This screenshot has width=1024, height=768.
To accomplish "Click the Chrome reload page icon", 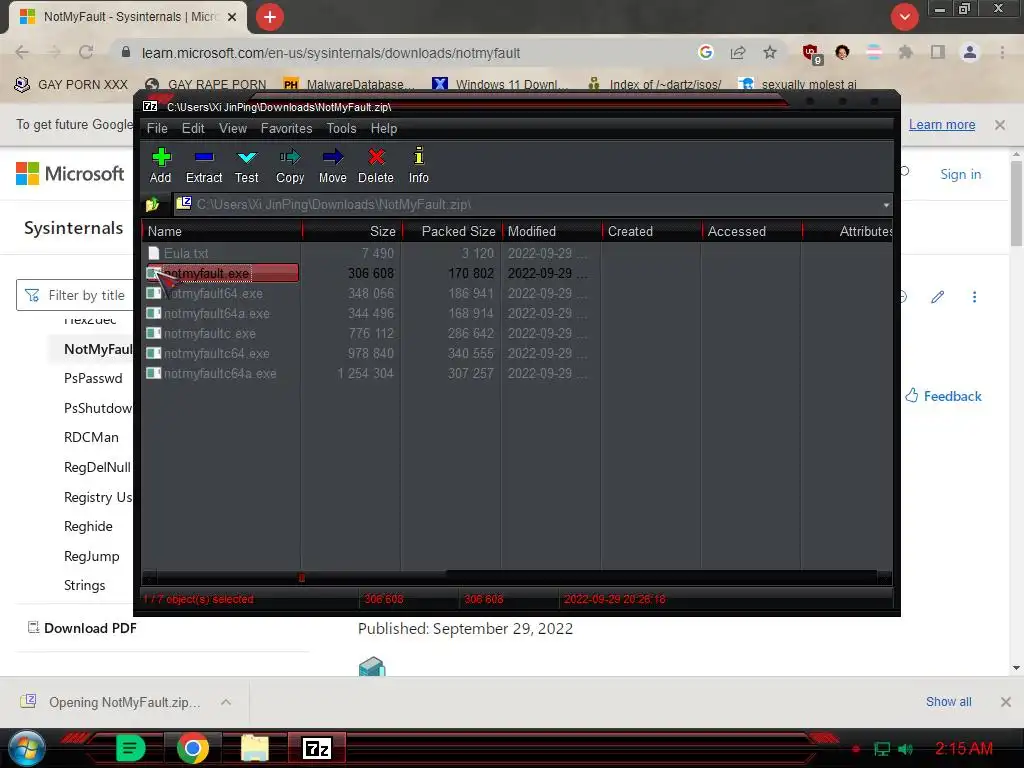I will click(86, 52).
